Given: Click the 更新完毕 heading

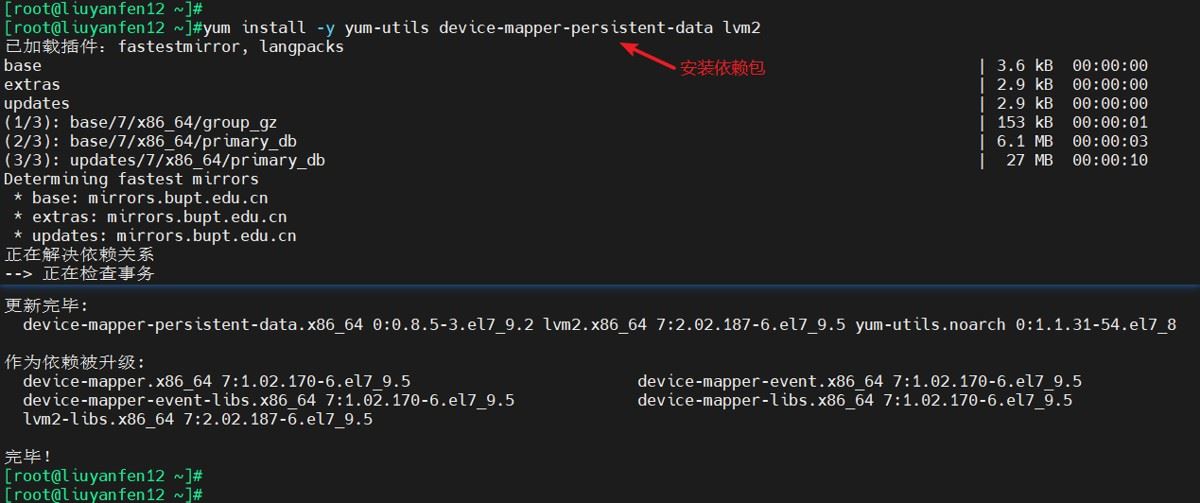Looking at the screenshot, I should [x=46, y=305].
